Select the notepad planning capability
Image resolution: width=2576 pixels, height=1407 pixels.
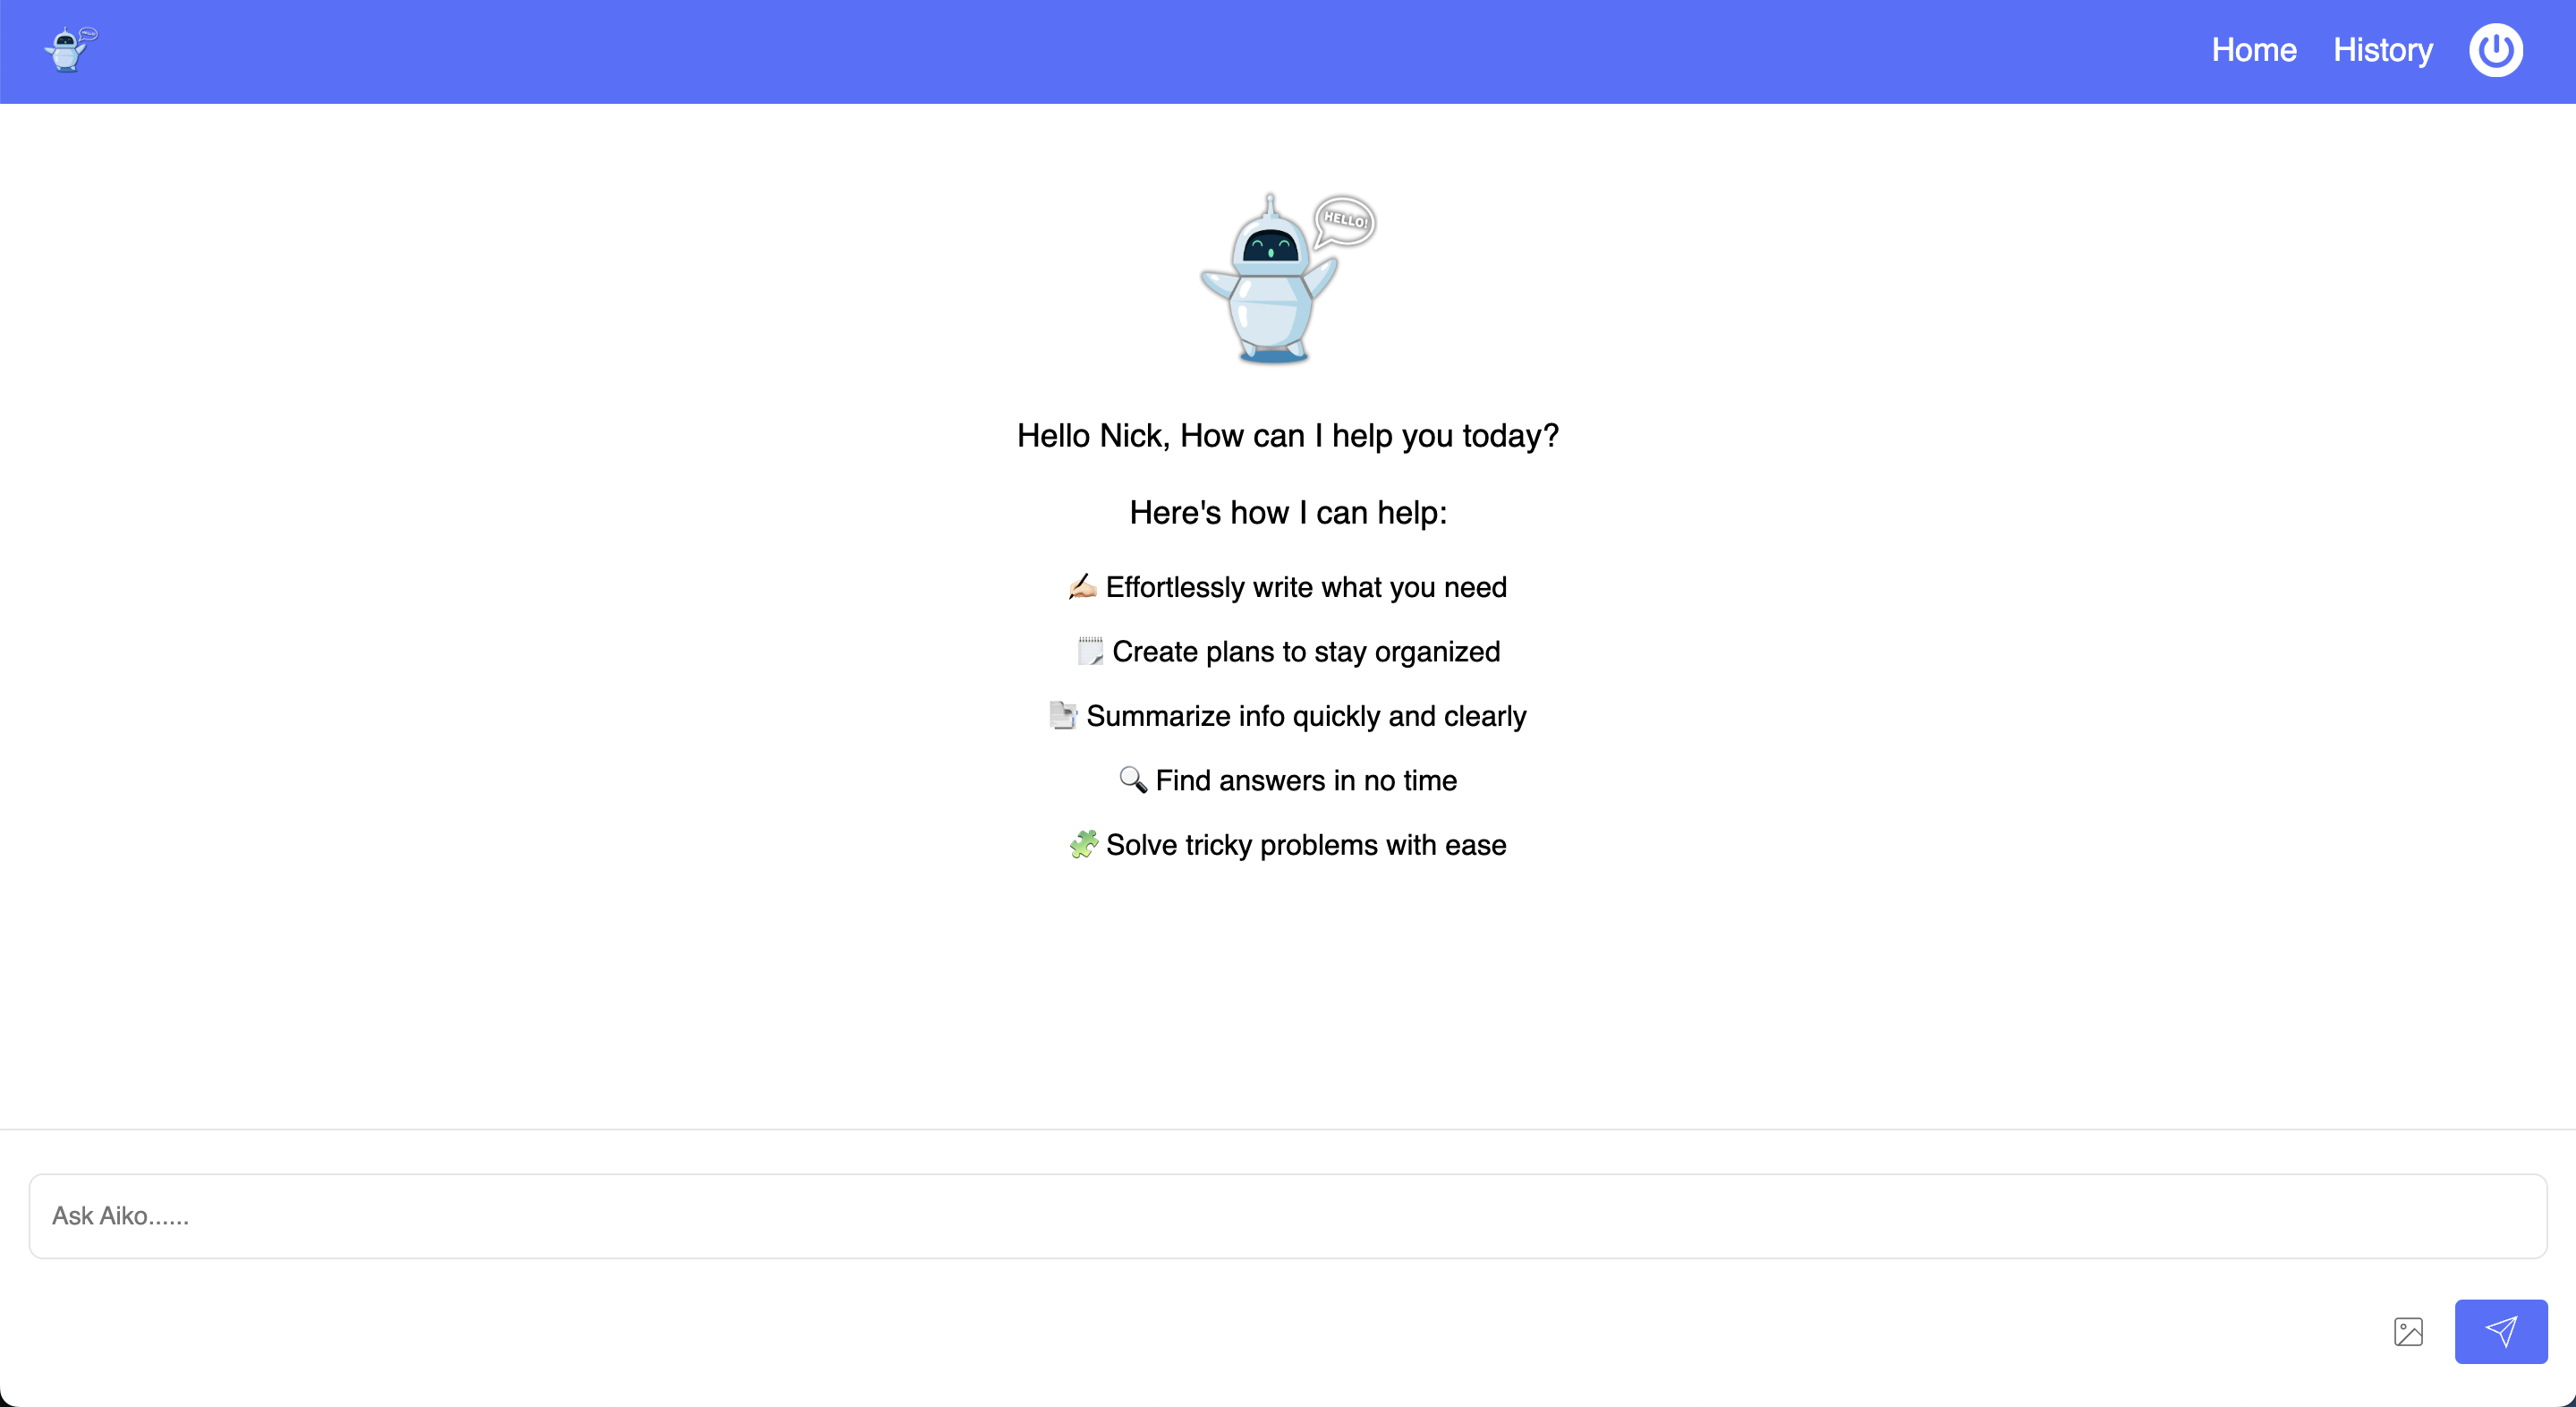pyautogui.click(x=1288, y=652)
